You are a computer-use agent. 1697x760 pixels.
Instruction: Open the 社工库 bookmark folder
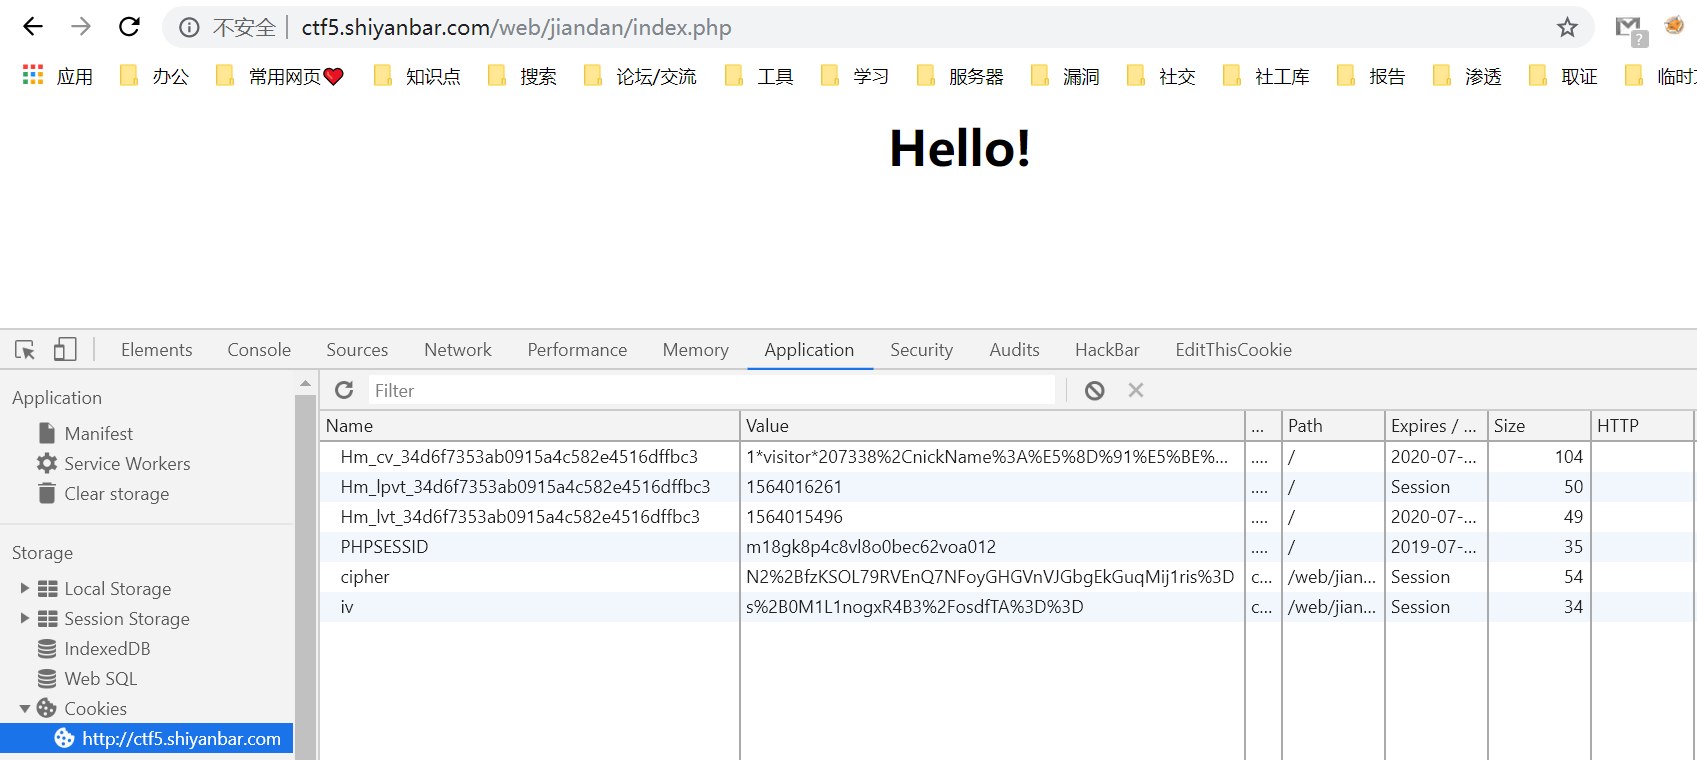coord(1265,76)
